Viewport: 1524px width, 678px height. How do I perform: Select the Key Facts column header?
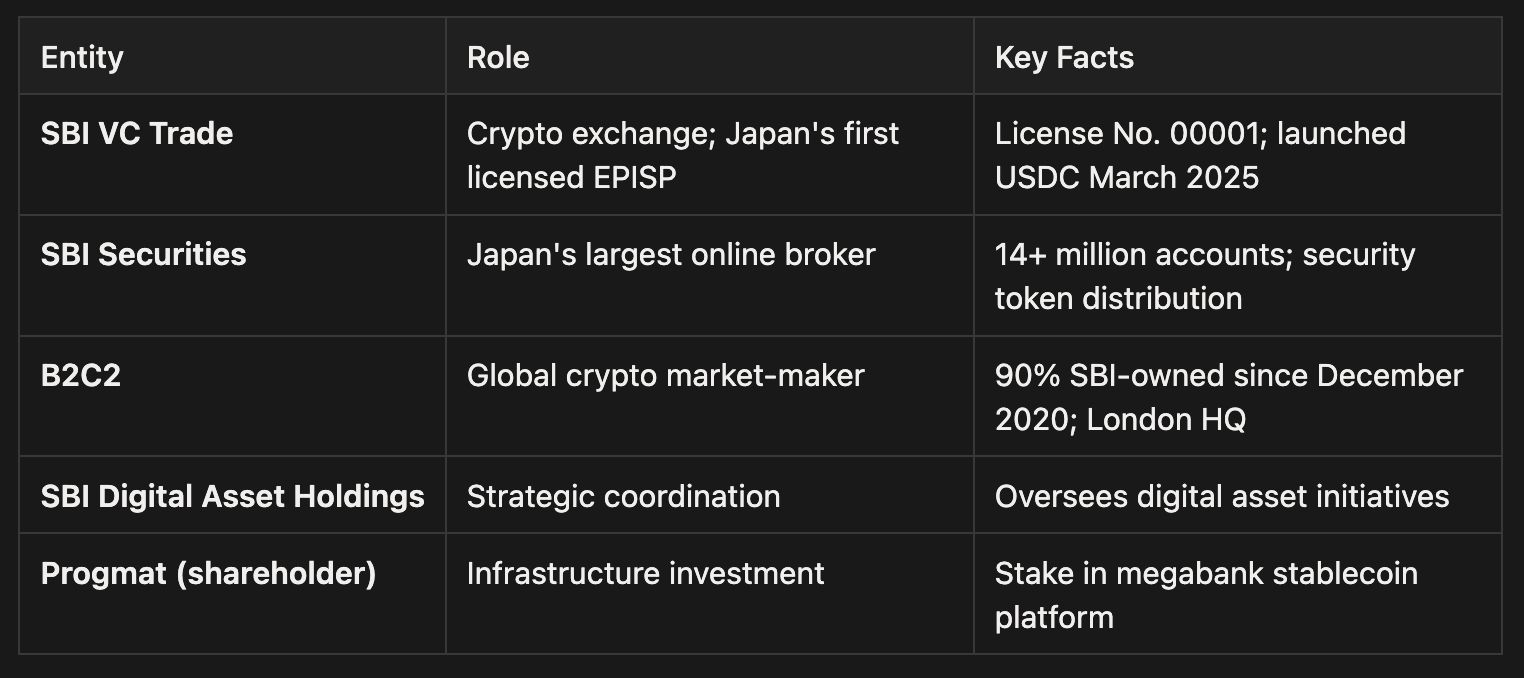[x=1064, y=57]
